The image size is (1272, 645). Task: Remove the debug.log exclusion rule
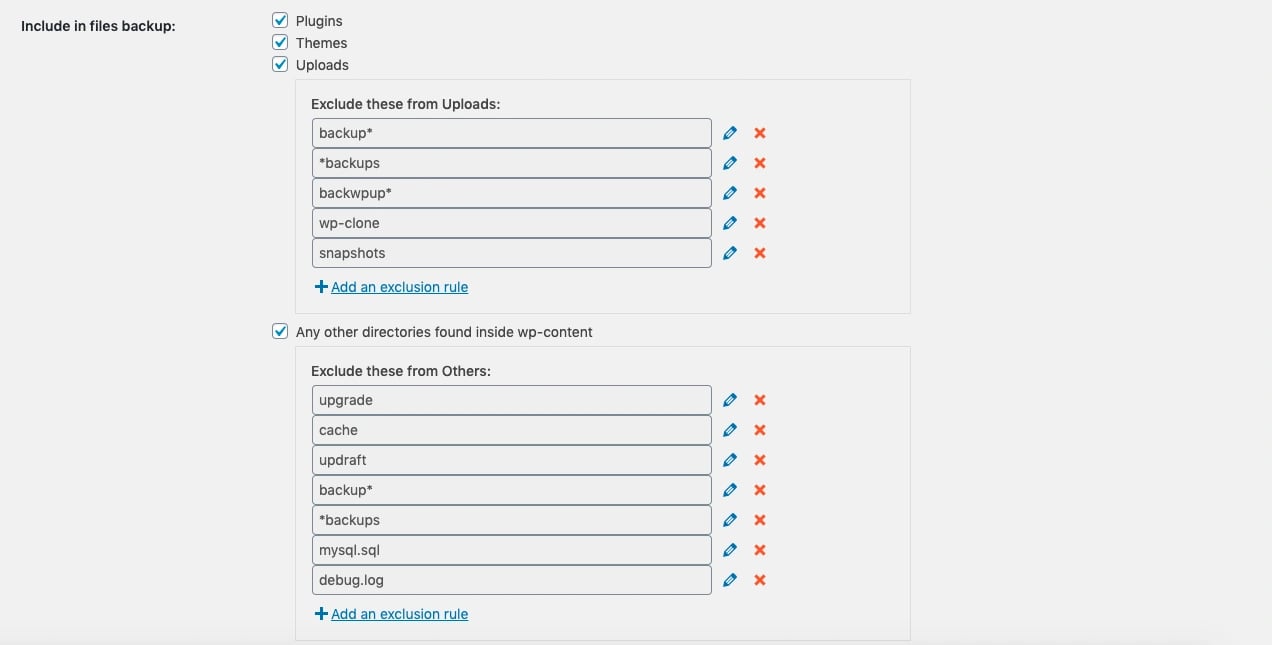[760, 580]
